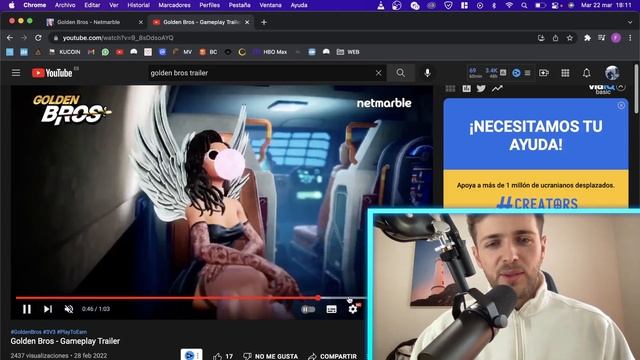Image resolution: width=640 pixels, height=360 pixels.
Task: Open YouTube apps grid icon
Action: pyautogui.click(x=565, y=73)
